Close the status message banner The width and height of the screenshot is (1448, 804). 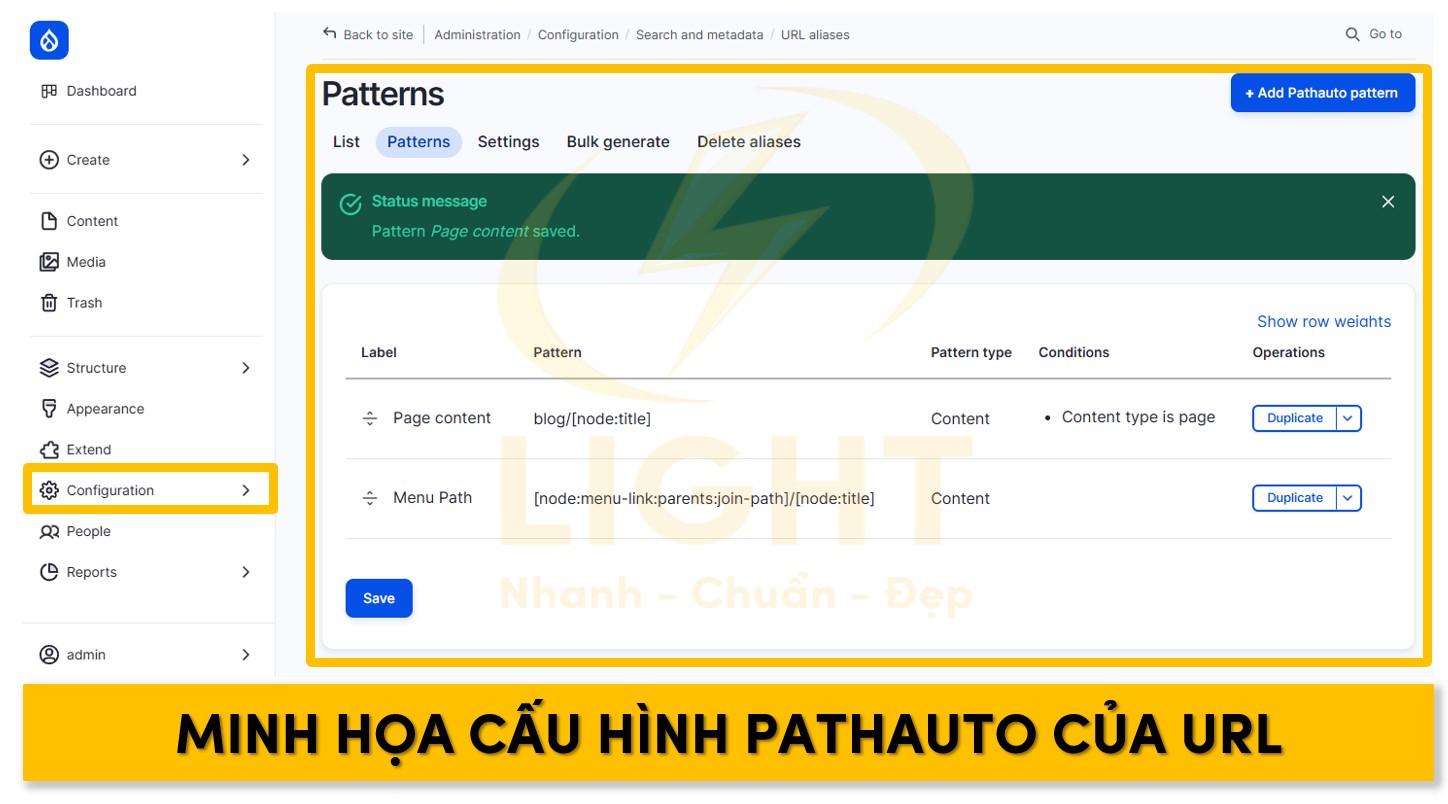click(1388, 202)
